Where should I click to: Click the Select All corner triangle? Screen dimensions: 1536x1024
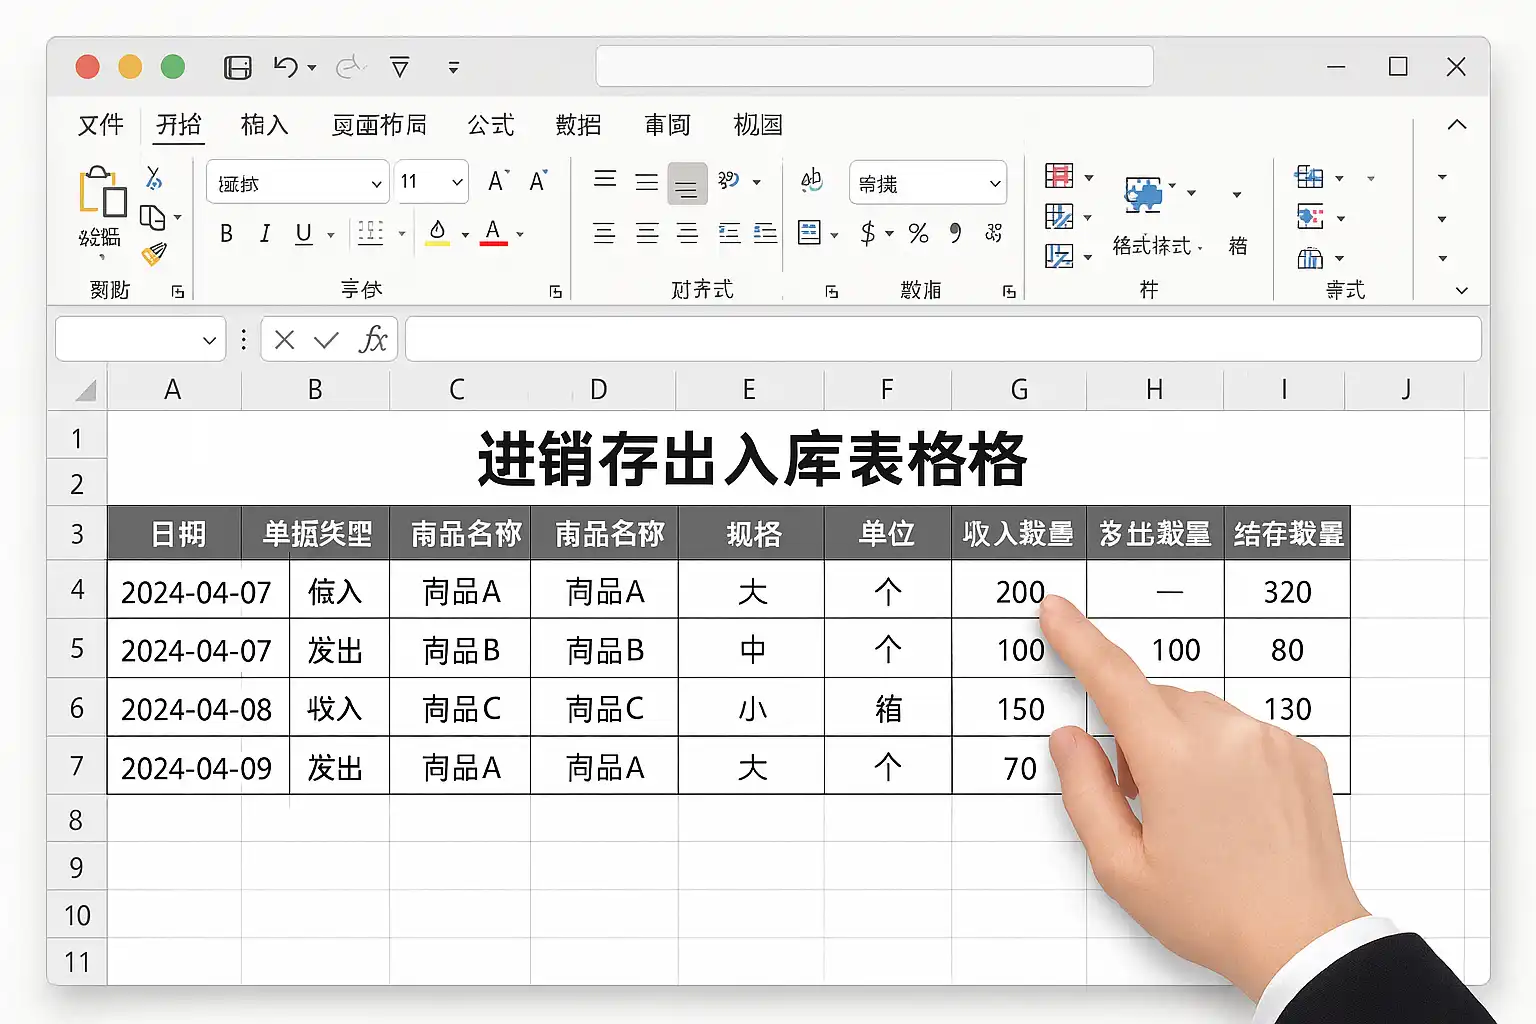(x=86, y=390)
